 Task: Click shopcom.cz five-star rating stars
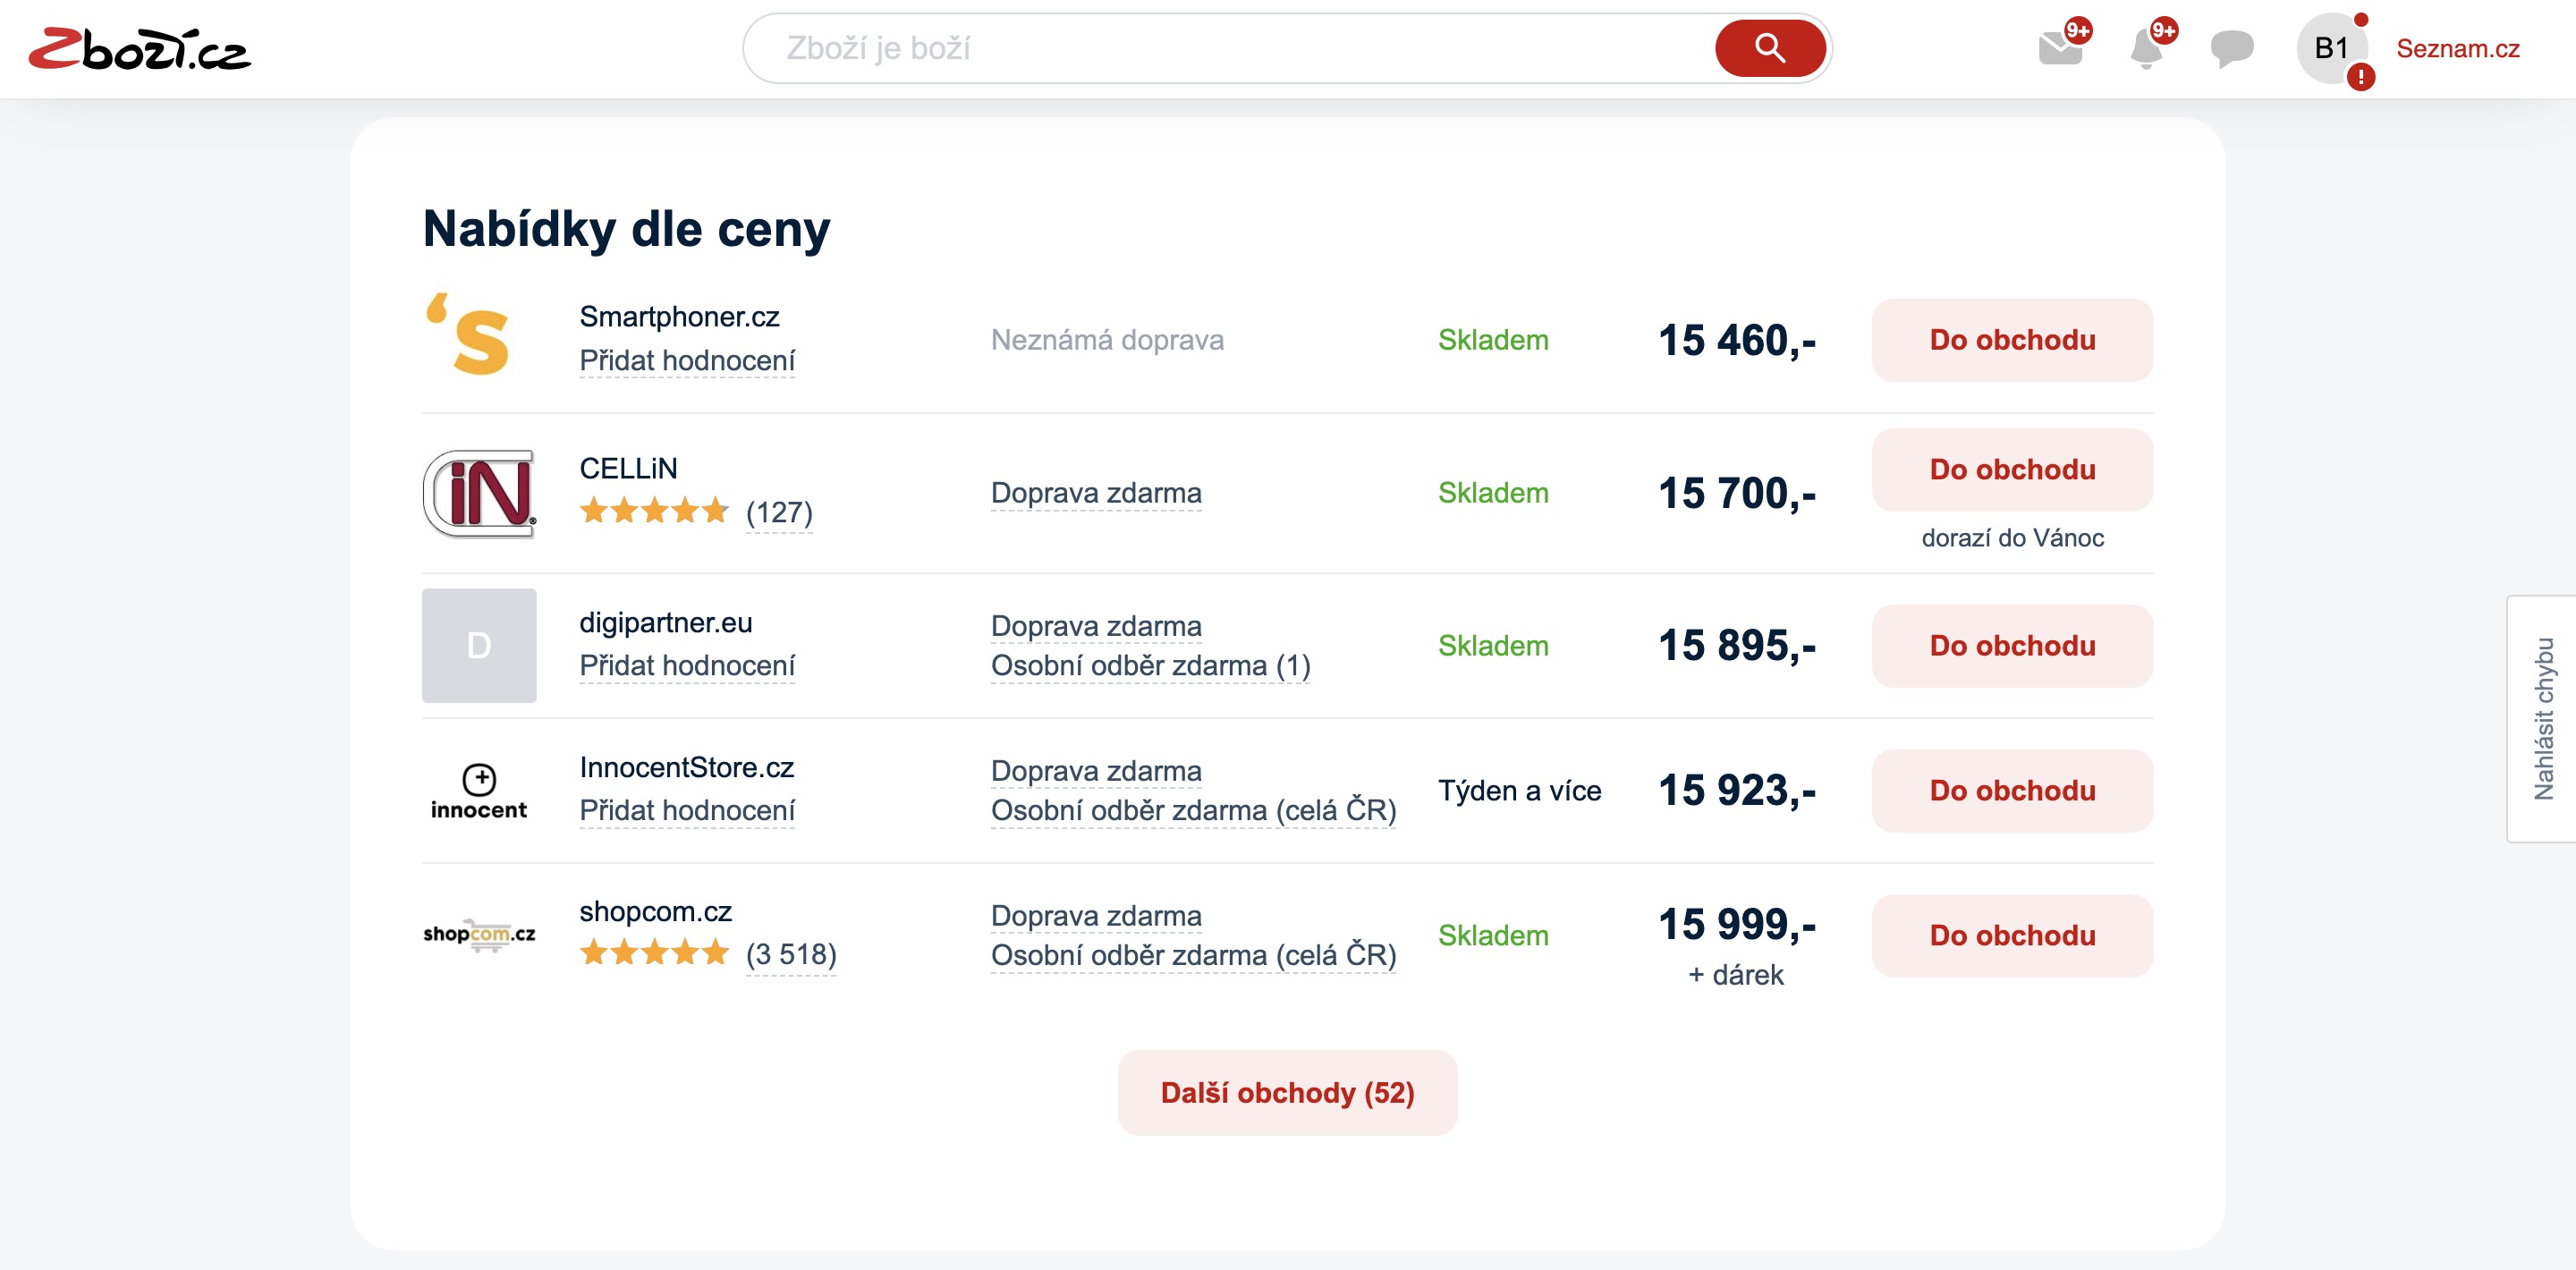coord(654,952)
